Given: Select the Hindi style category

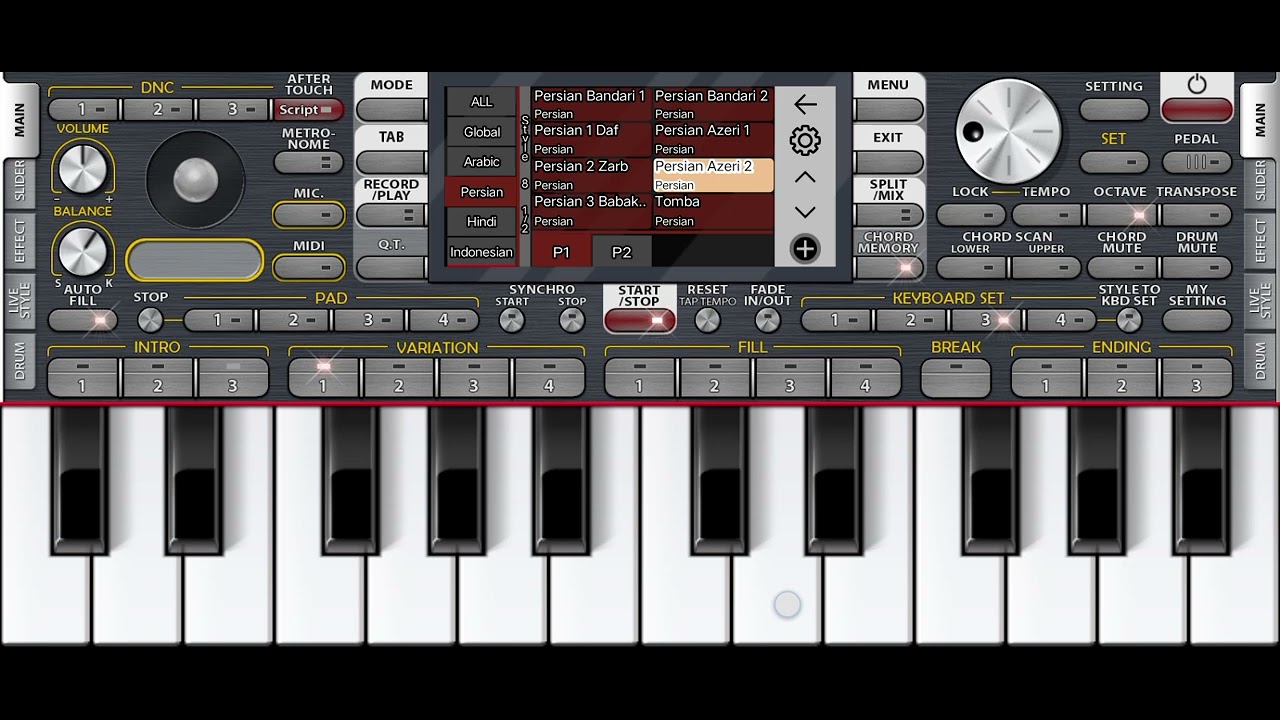Looking at the screenshot, I should pyautogui.click(x=482, y=222).
